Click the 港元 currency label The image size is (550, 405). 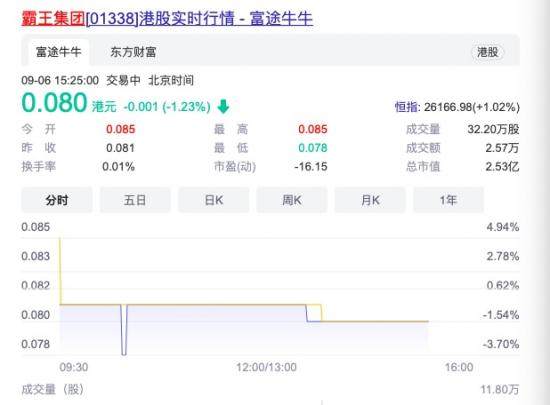point(104,107)
